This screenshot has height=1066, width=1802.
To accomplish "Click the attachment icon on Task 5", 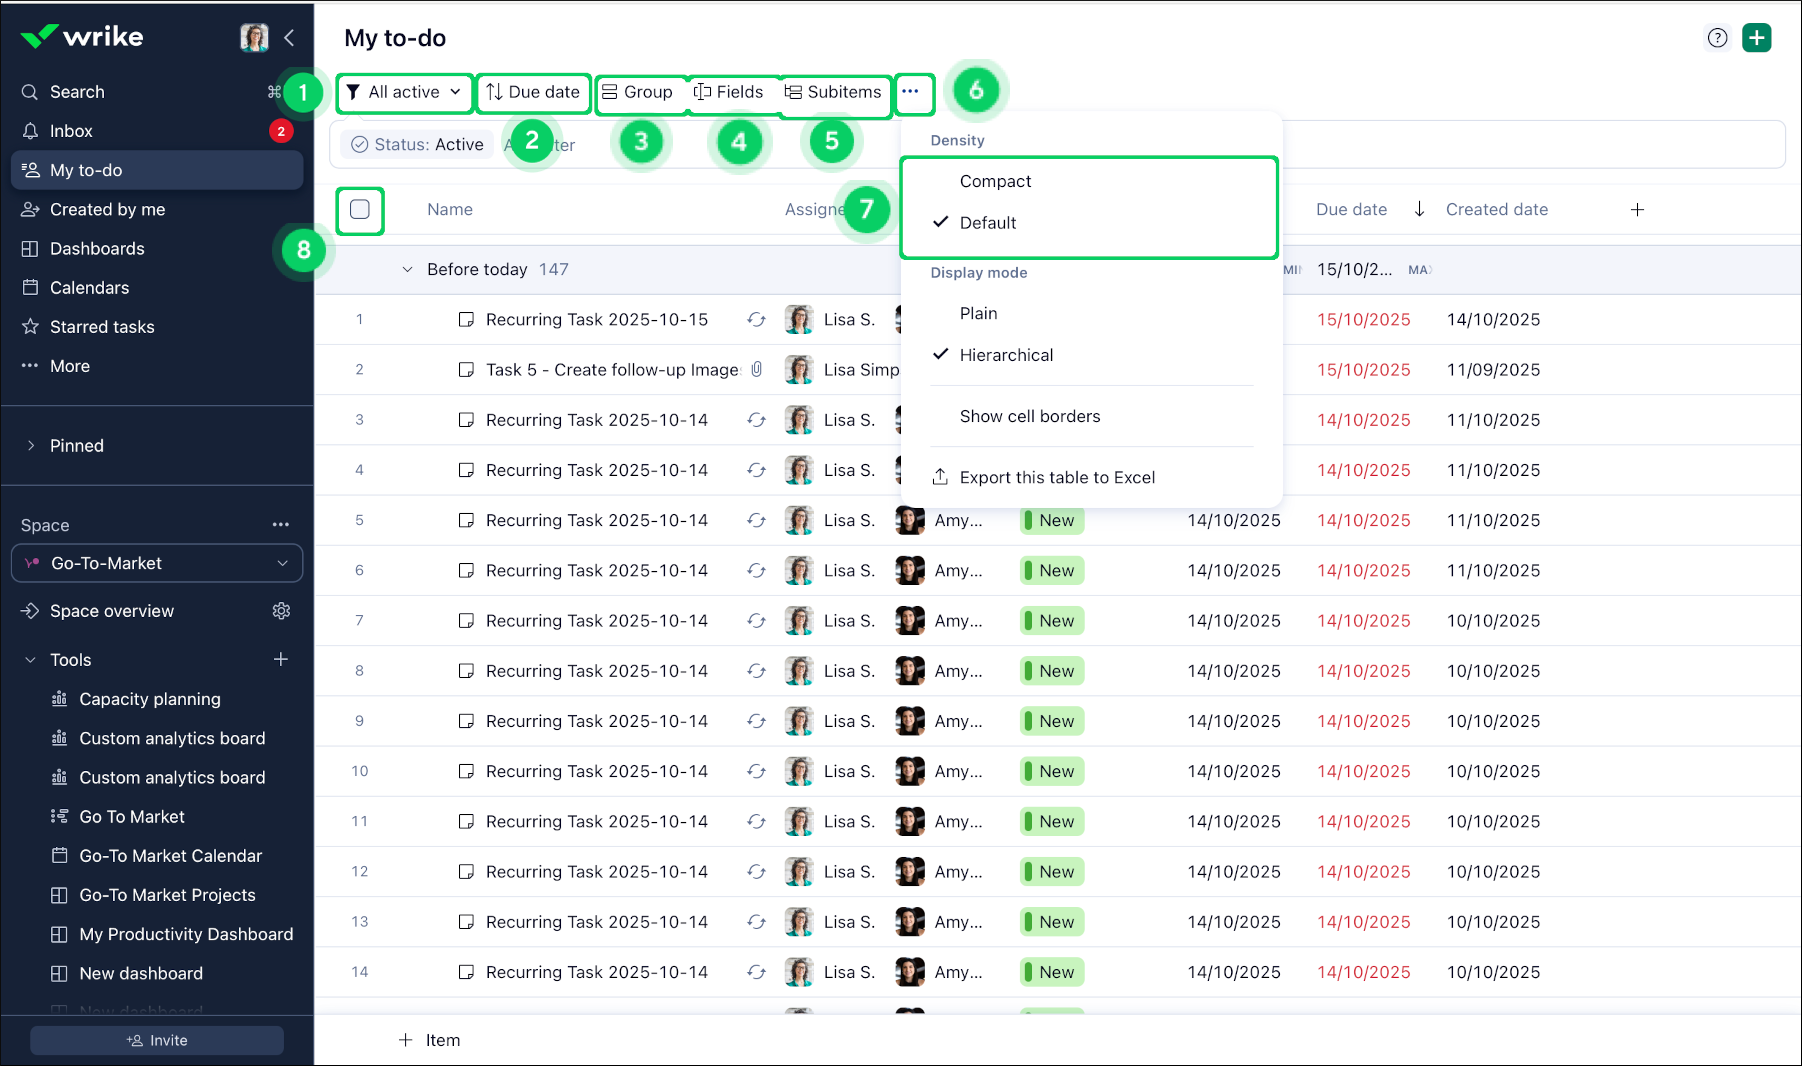I will 757,369.
